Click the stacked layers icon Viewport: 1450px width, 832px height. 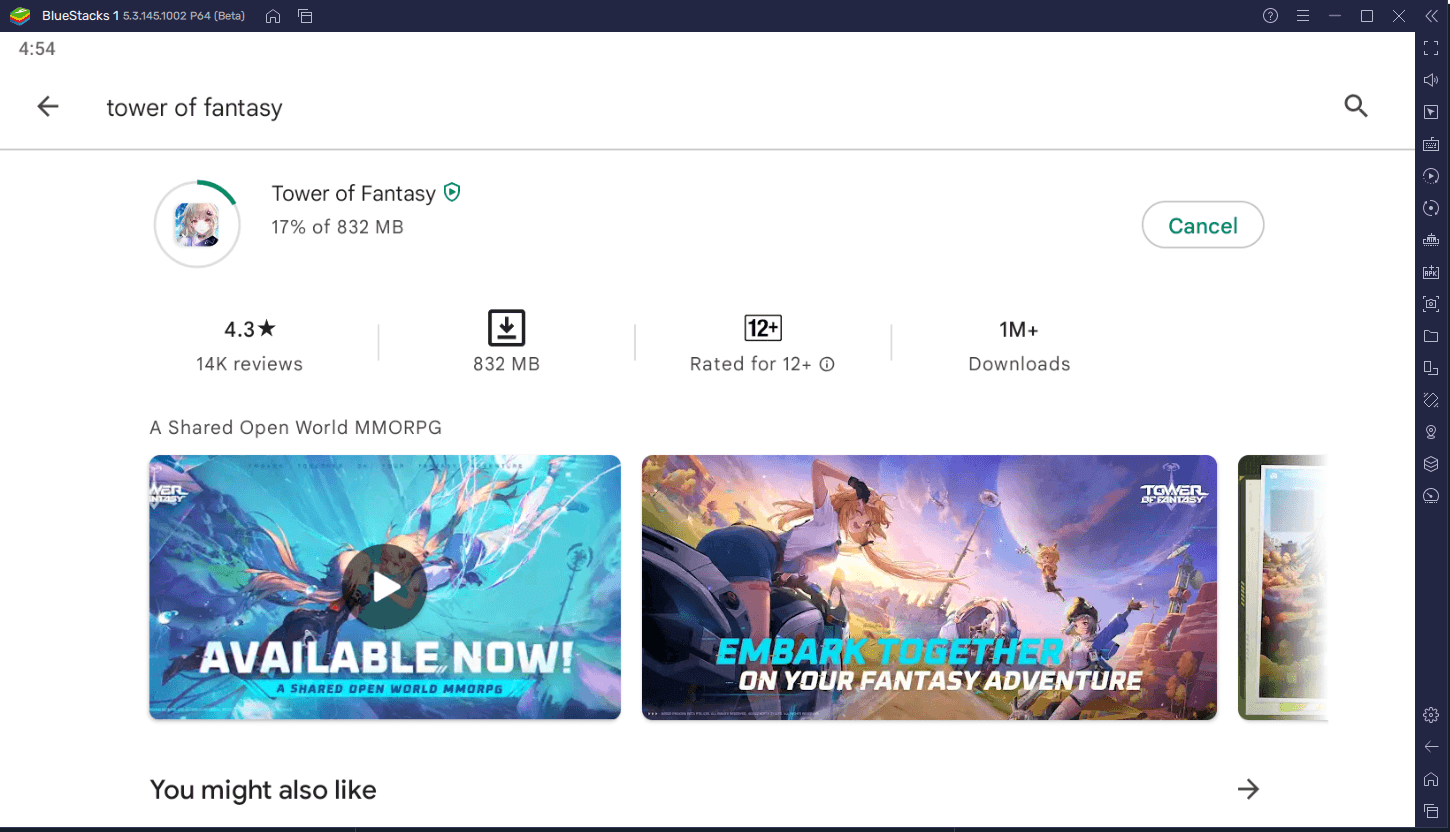1431,464
